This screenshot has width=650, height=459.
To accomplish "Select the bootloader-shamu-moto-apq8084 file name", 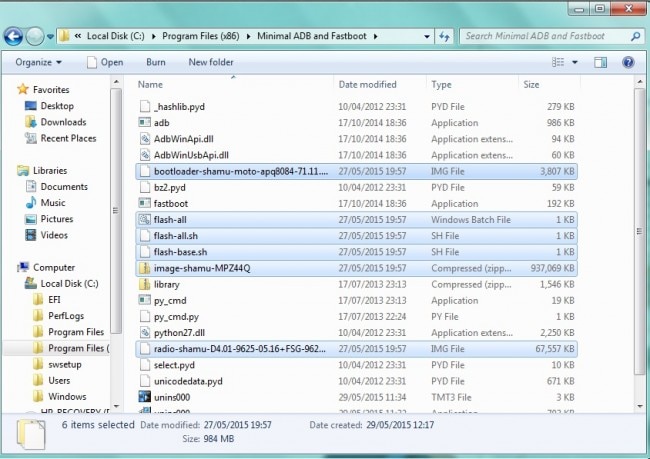I will [241, 171].
